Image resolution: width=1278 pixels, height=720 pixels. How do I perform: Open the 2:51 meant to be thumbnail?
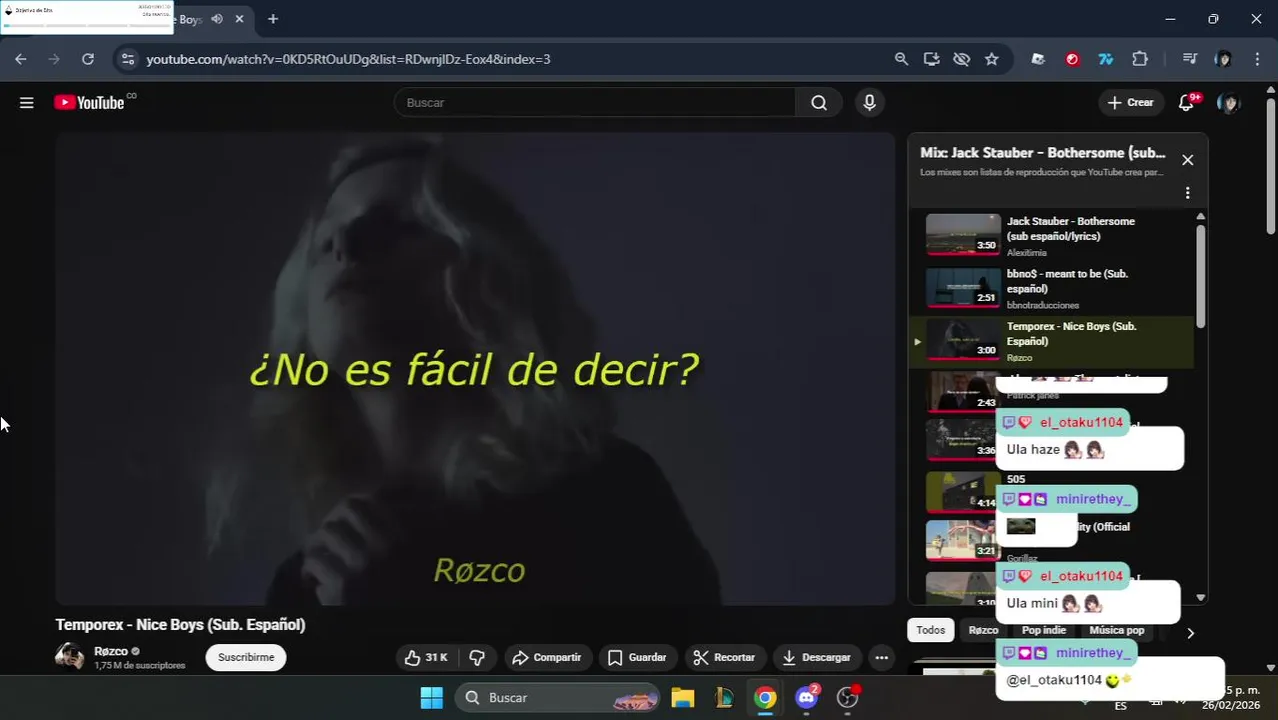pyautogui.click(x=963, y=287)
